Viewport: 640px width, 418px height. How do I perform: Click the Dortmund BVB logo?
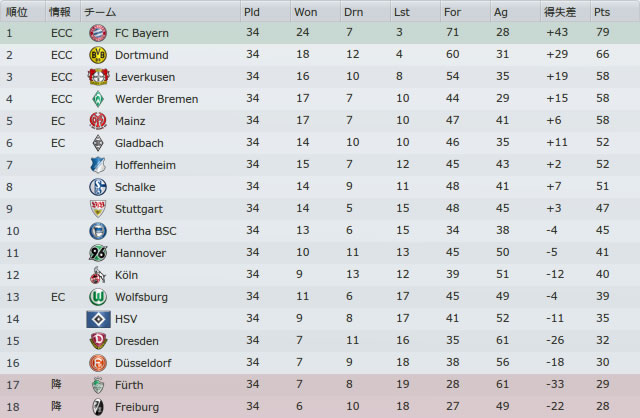pyautogui.click(x=98, y=55)
